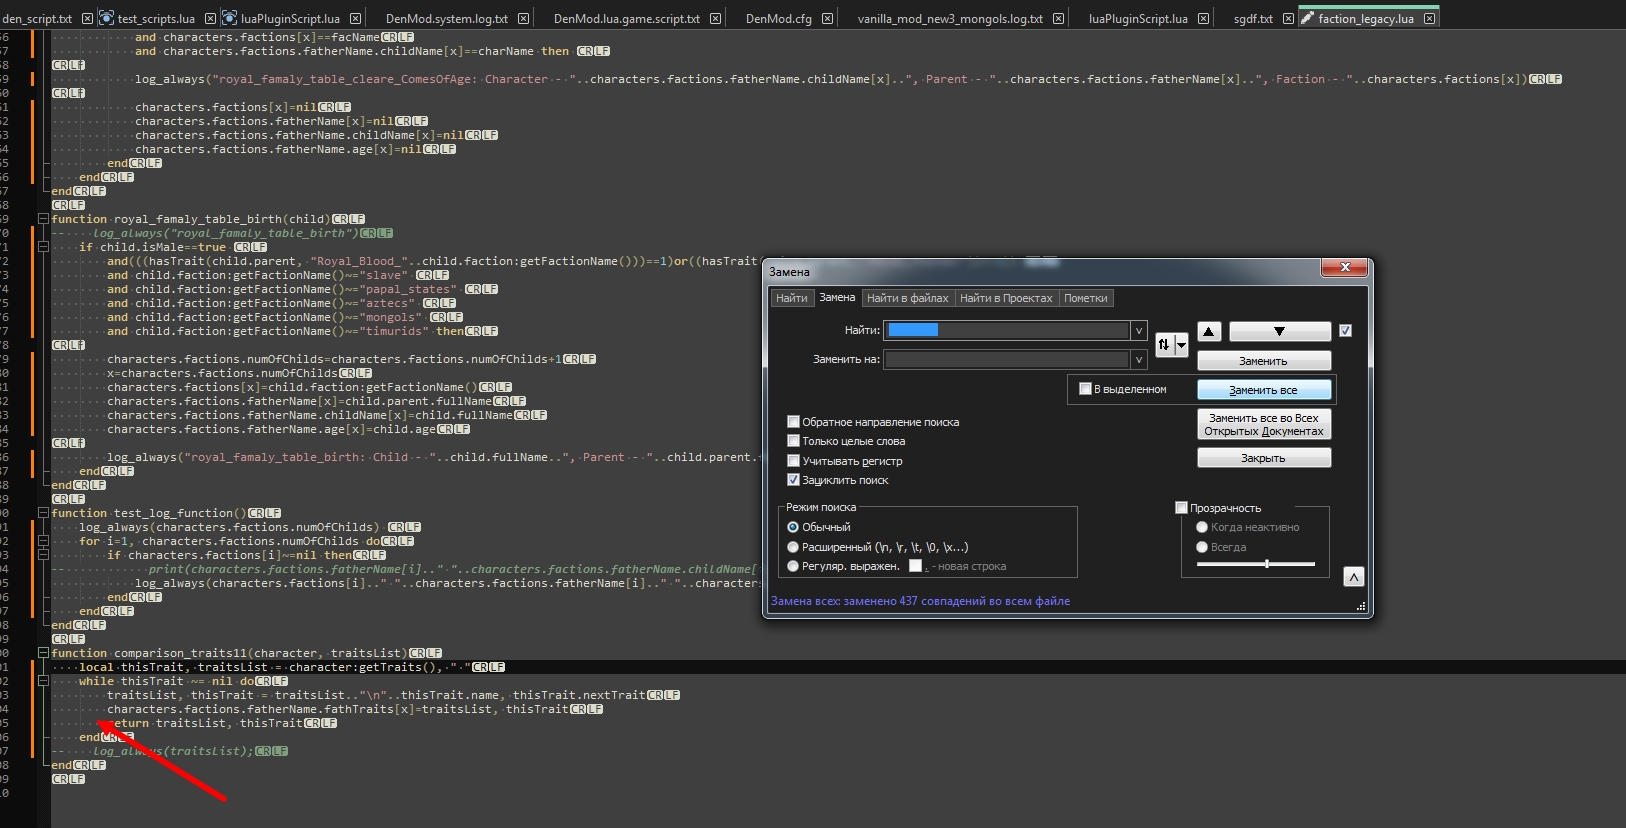Enable Только целые слова checkbox
This screenshot has height=828, width=1626.
click(x=793, y=441)
